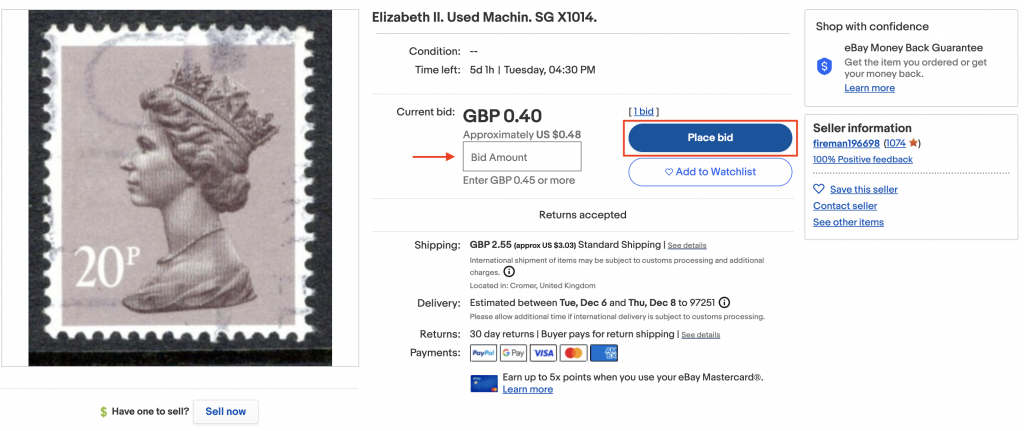Screen dimensions: 1024x431
Task: Click the Money Back Guarantee shield icon
Action: click(824, 66)
